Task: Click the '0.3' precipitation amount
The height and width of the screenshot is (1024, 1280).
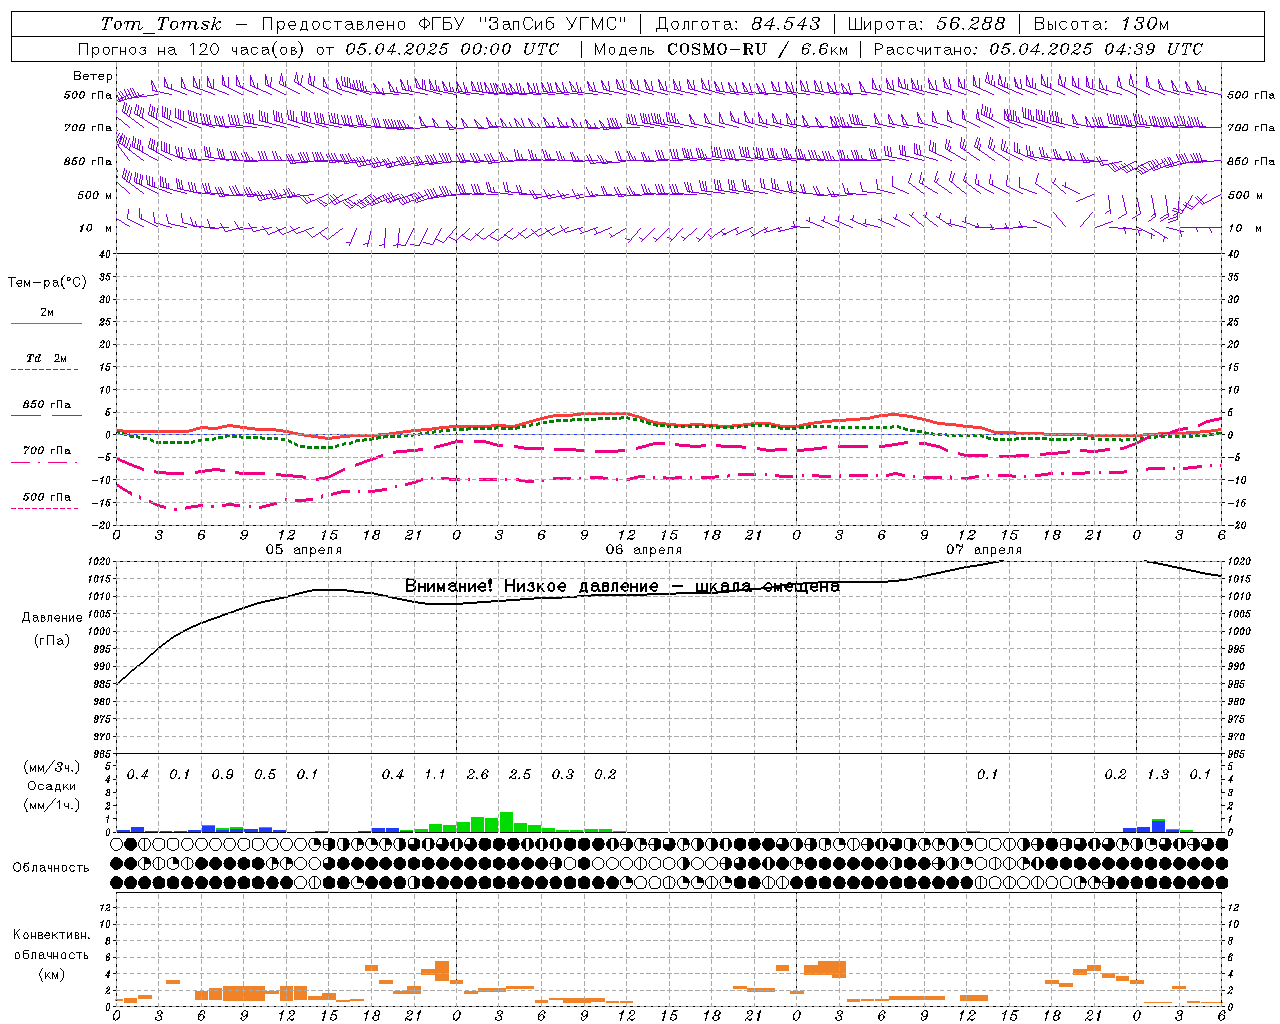Action: pyautogui.click(x=563, y=775)
